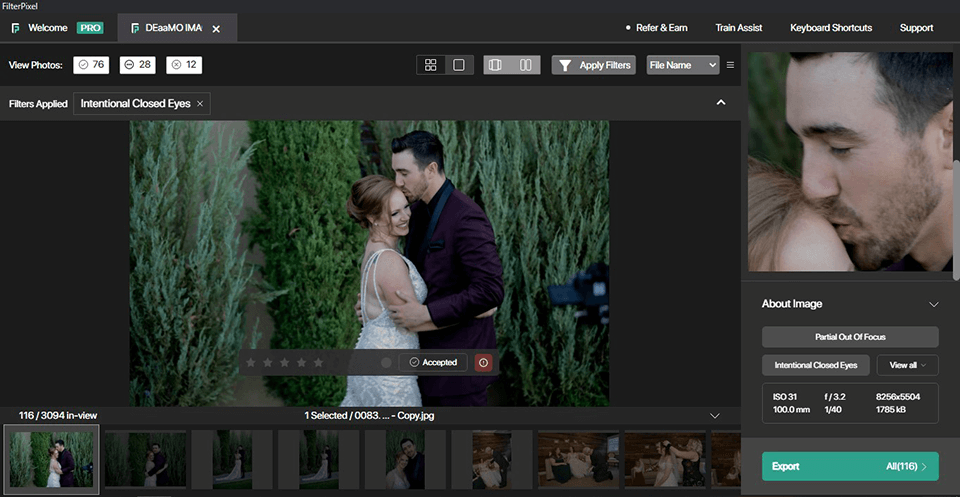The width and height of the screenshot is (960, 497).
Task: Select the sixth filmstrip thumbnail
Action: click(x=492, y=459)
